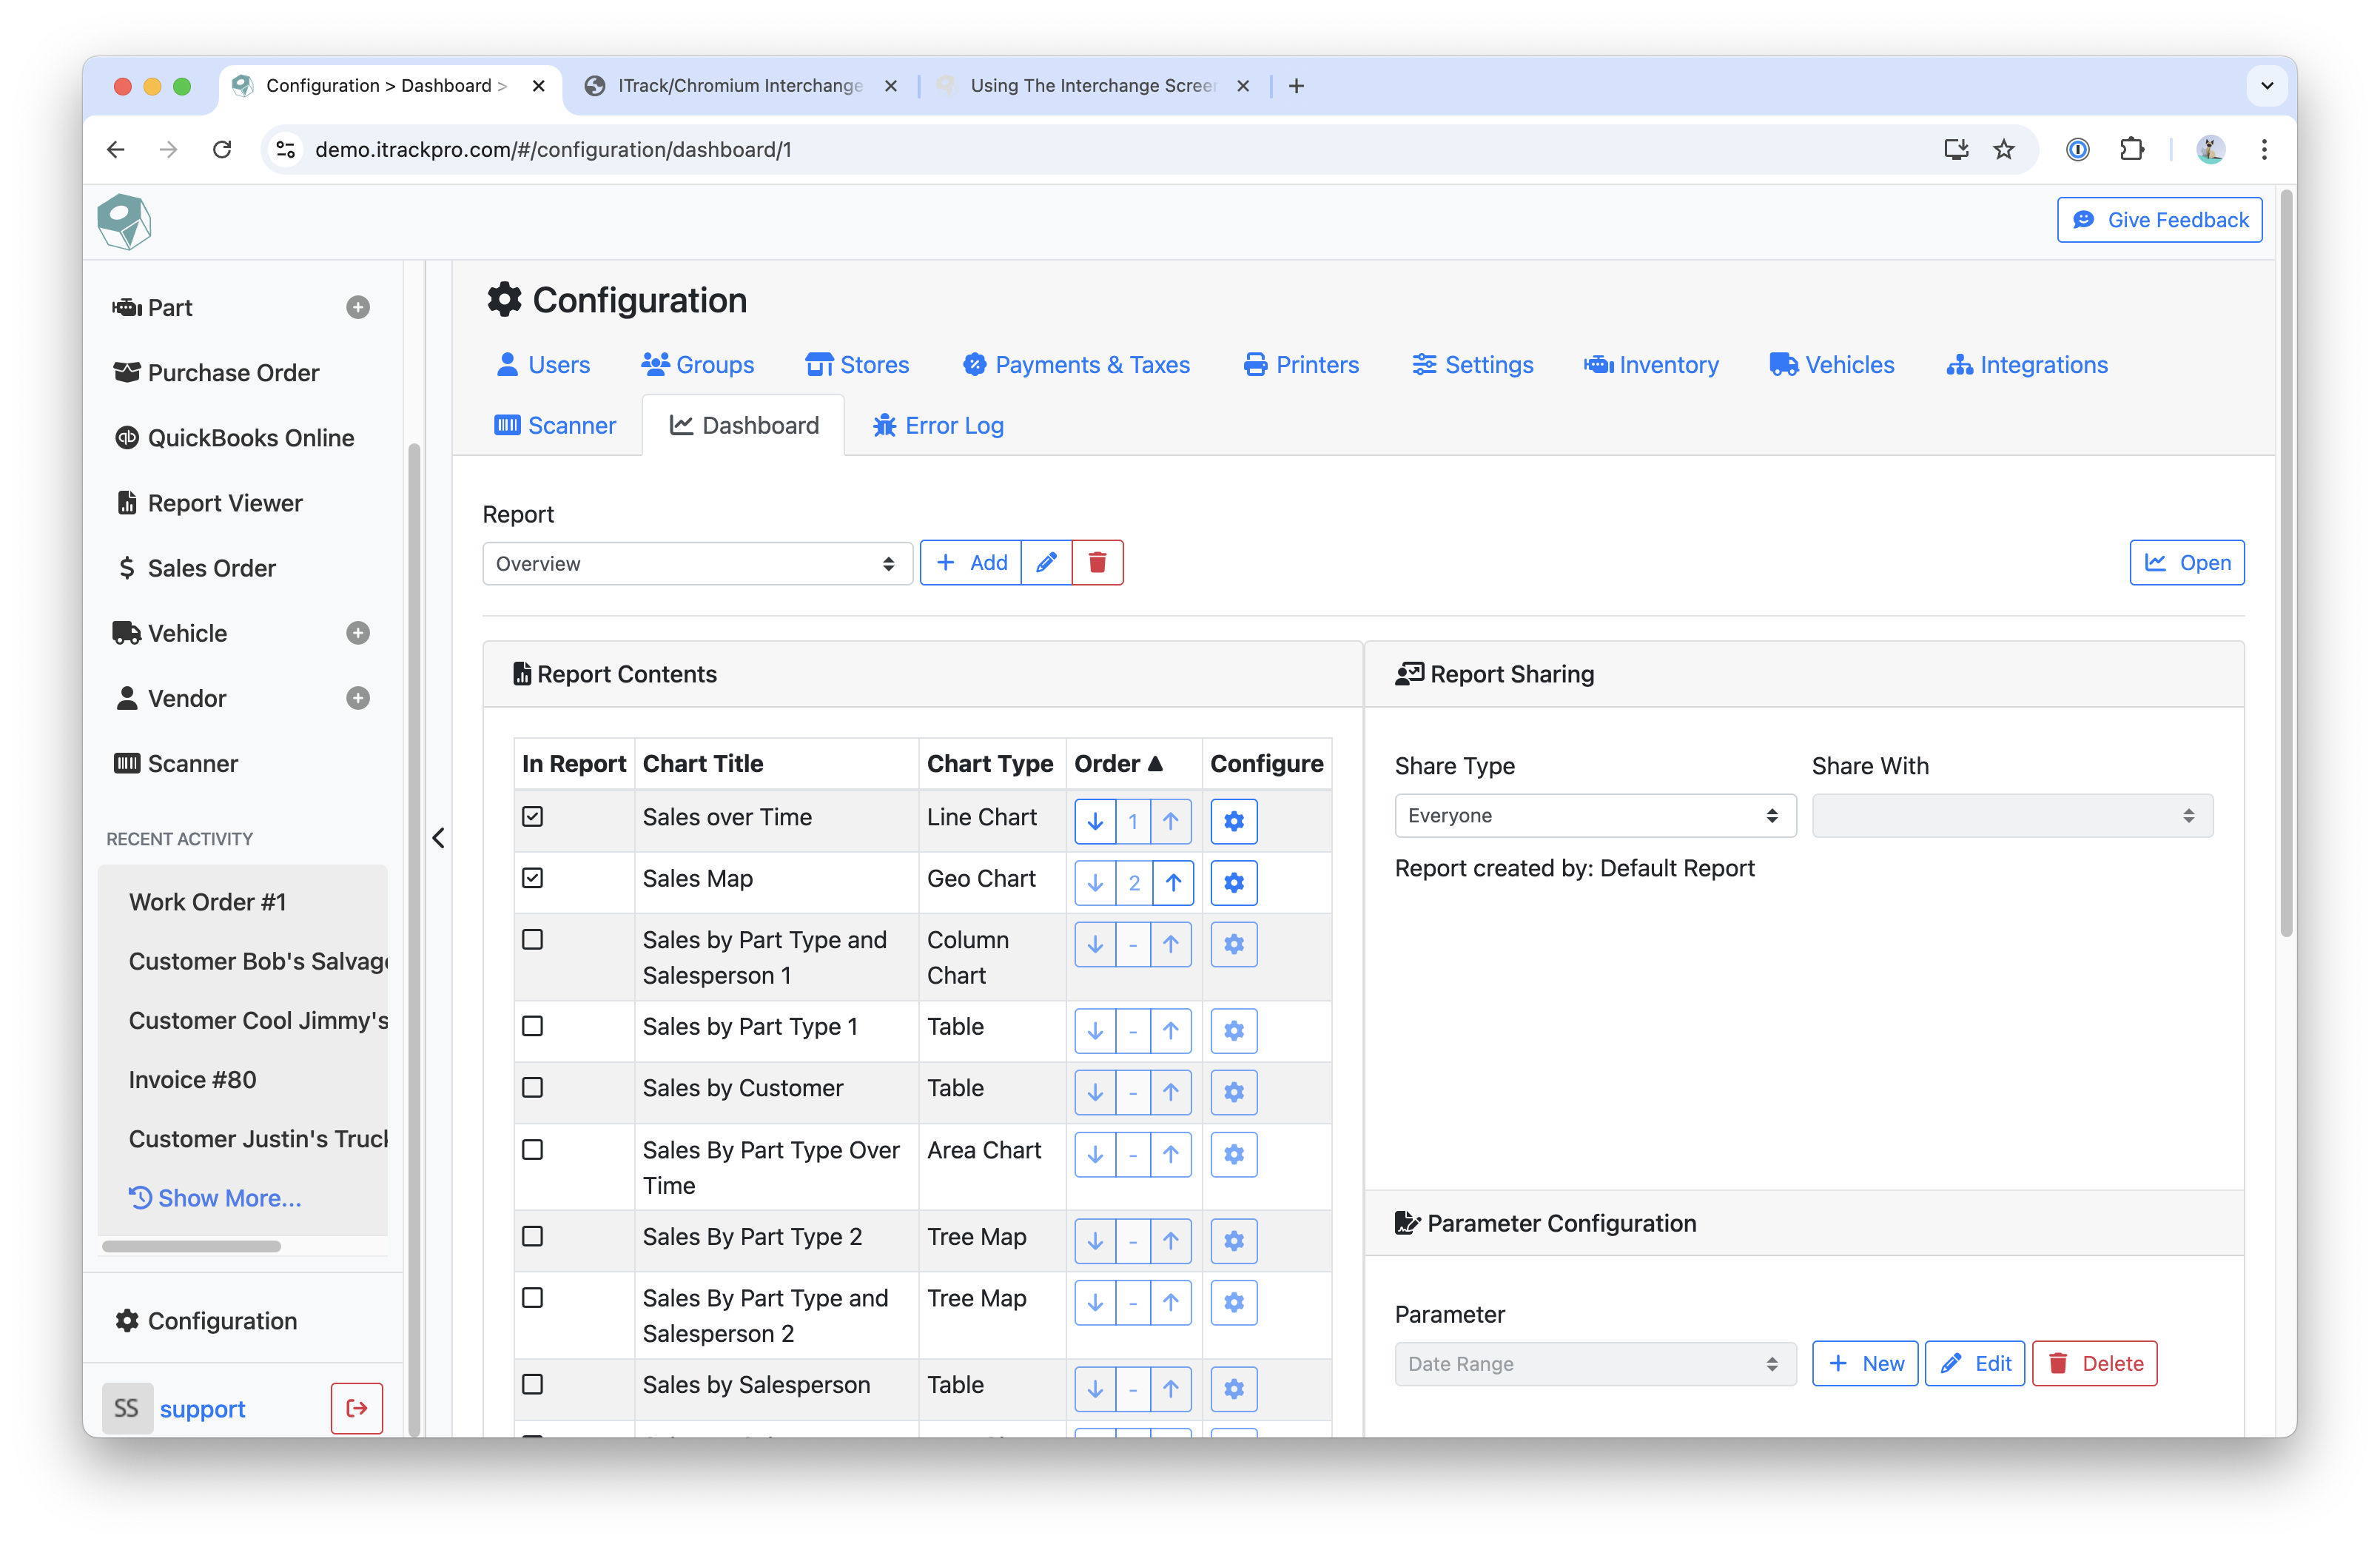Click plus icon next to Part

[358, 307]
